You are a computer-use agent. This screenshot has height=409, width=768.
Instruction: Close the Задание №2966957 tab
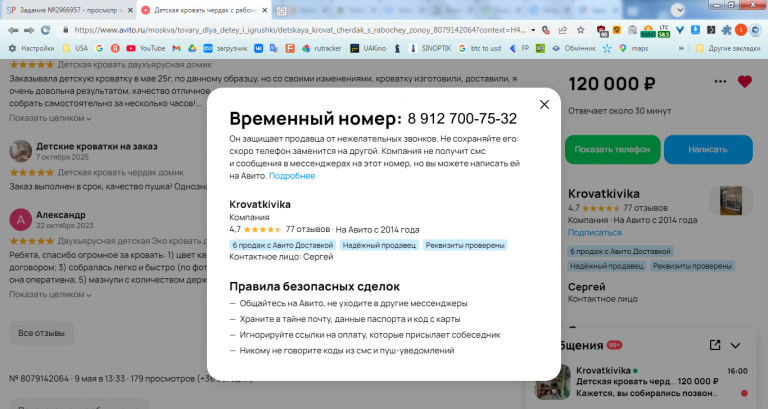pyautogui.click(x=130, y=10)
